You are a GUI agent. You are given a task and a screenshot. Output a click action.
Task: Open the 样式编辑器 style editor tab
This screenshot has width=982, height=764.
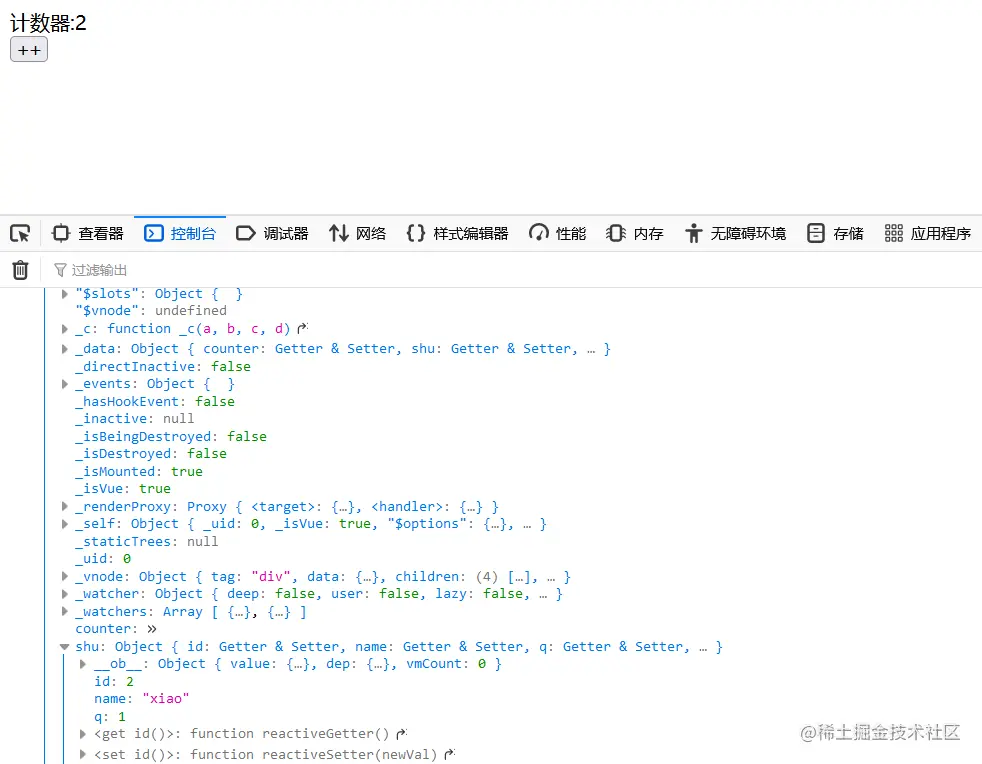point(457,234)
